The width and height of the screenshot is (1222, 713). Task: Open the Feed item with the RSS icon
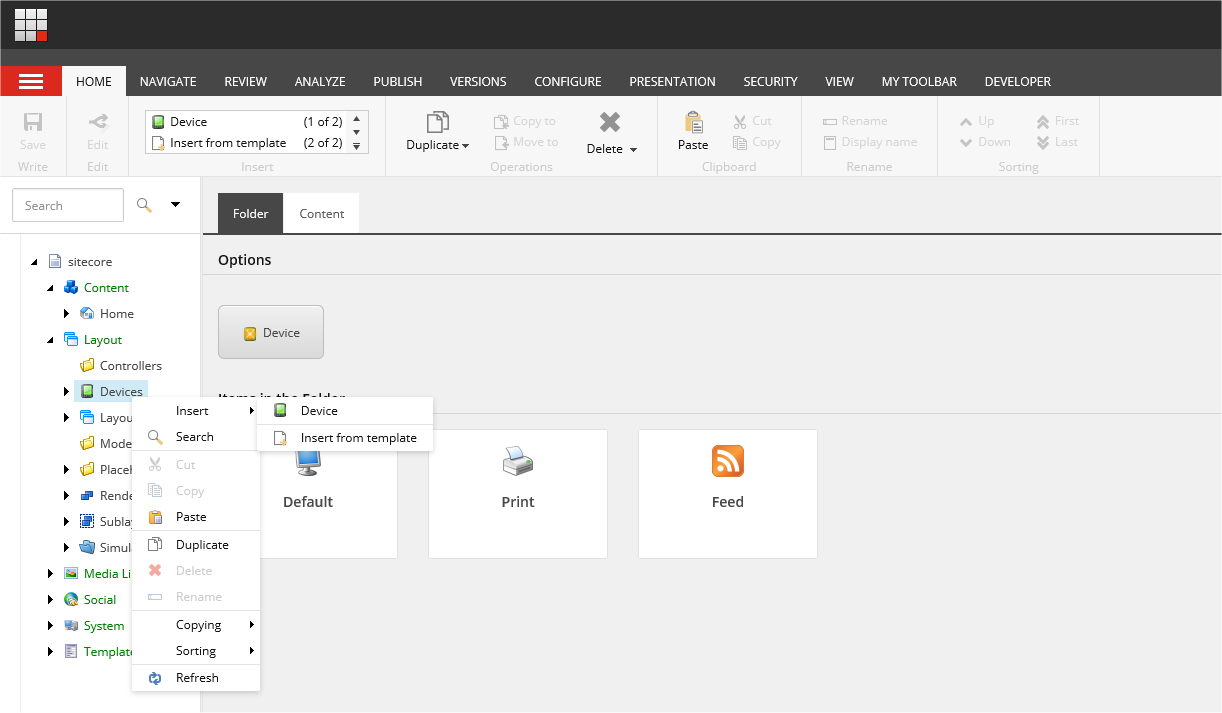pos(727,461)
